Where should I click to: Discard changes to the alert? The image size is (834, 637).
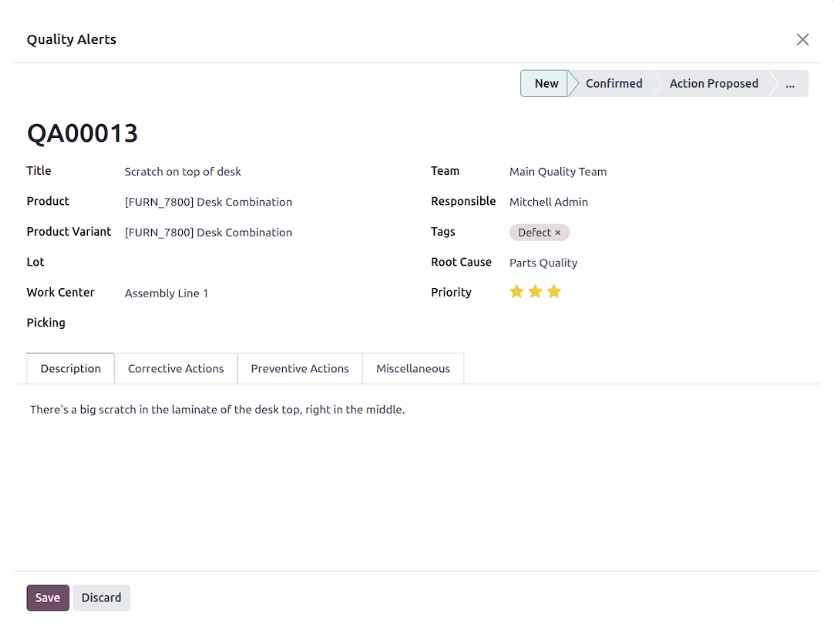click(x=101, y=598)
